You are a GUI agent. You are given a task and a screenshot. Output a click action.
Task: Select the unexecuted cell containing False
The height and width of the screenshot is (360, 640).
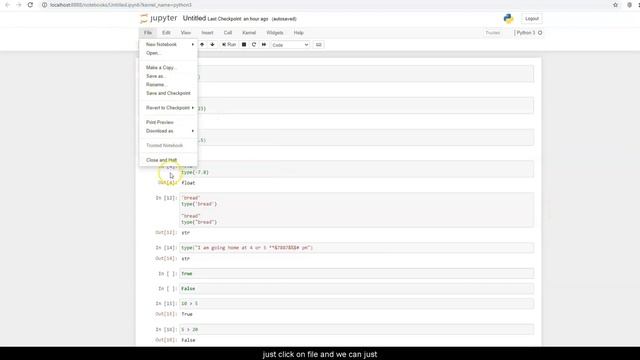pos(356,289)
